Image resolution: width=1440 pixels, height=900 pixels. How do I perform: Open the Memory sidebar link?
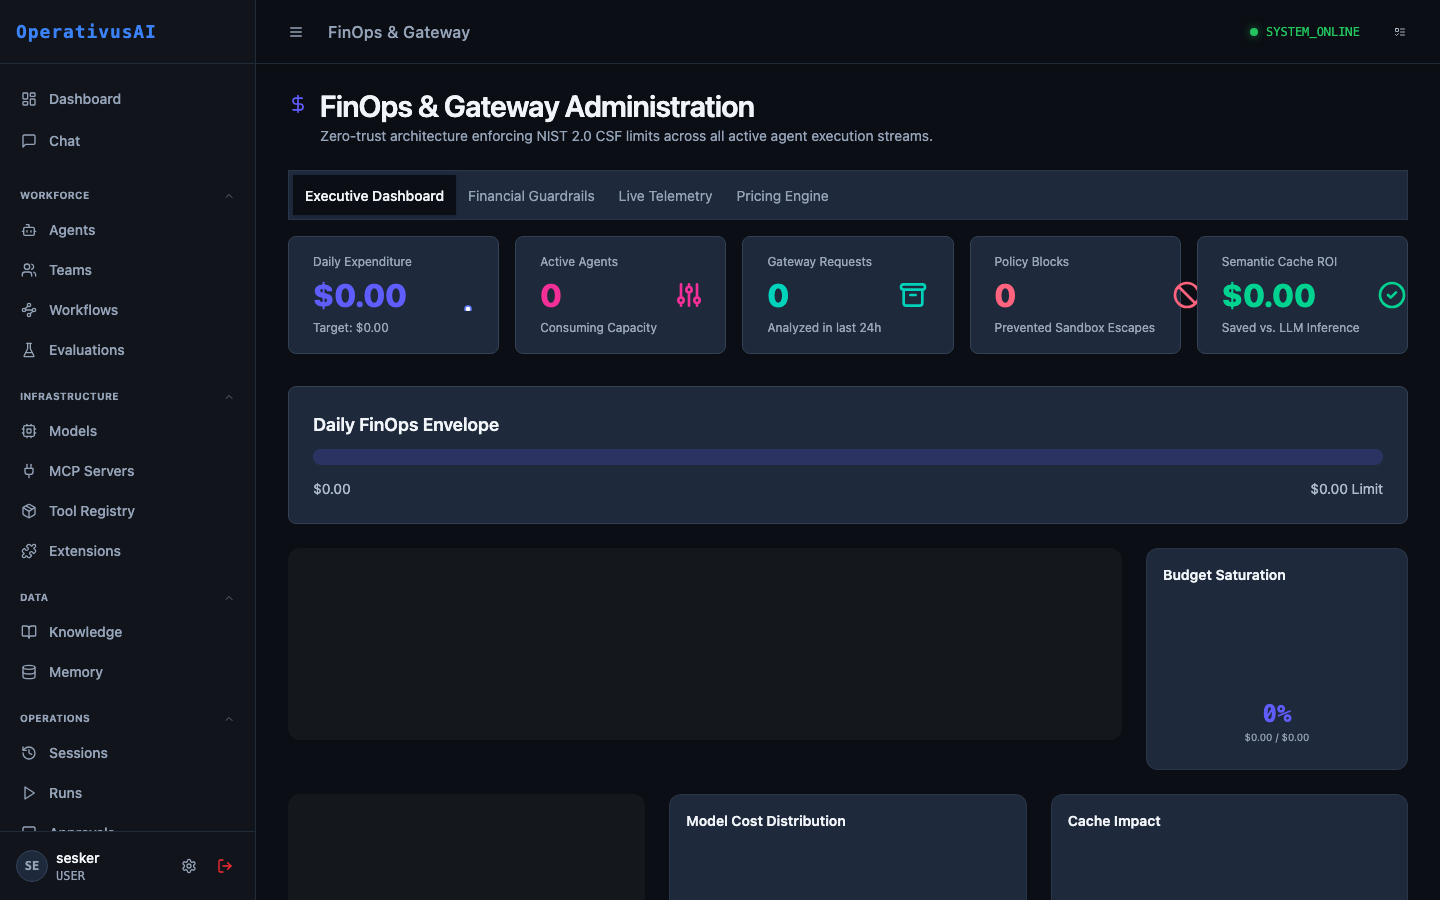[127, 672]
